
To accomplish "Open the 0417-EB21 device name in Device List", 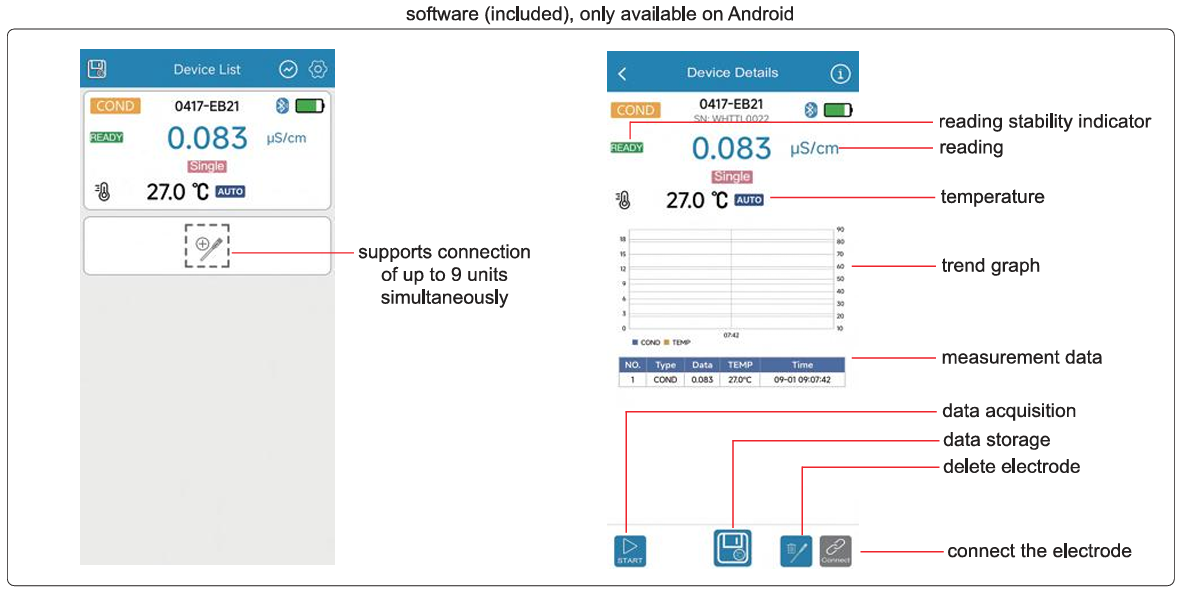I will coord(207,106).
